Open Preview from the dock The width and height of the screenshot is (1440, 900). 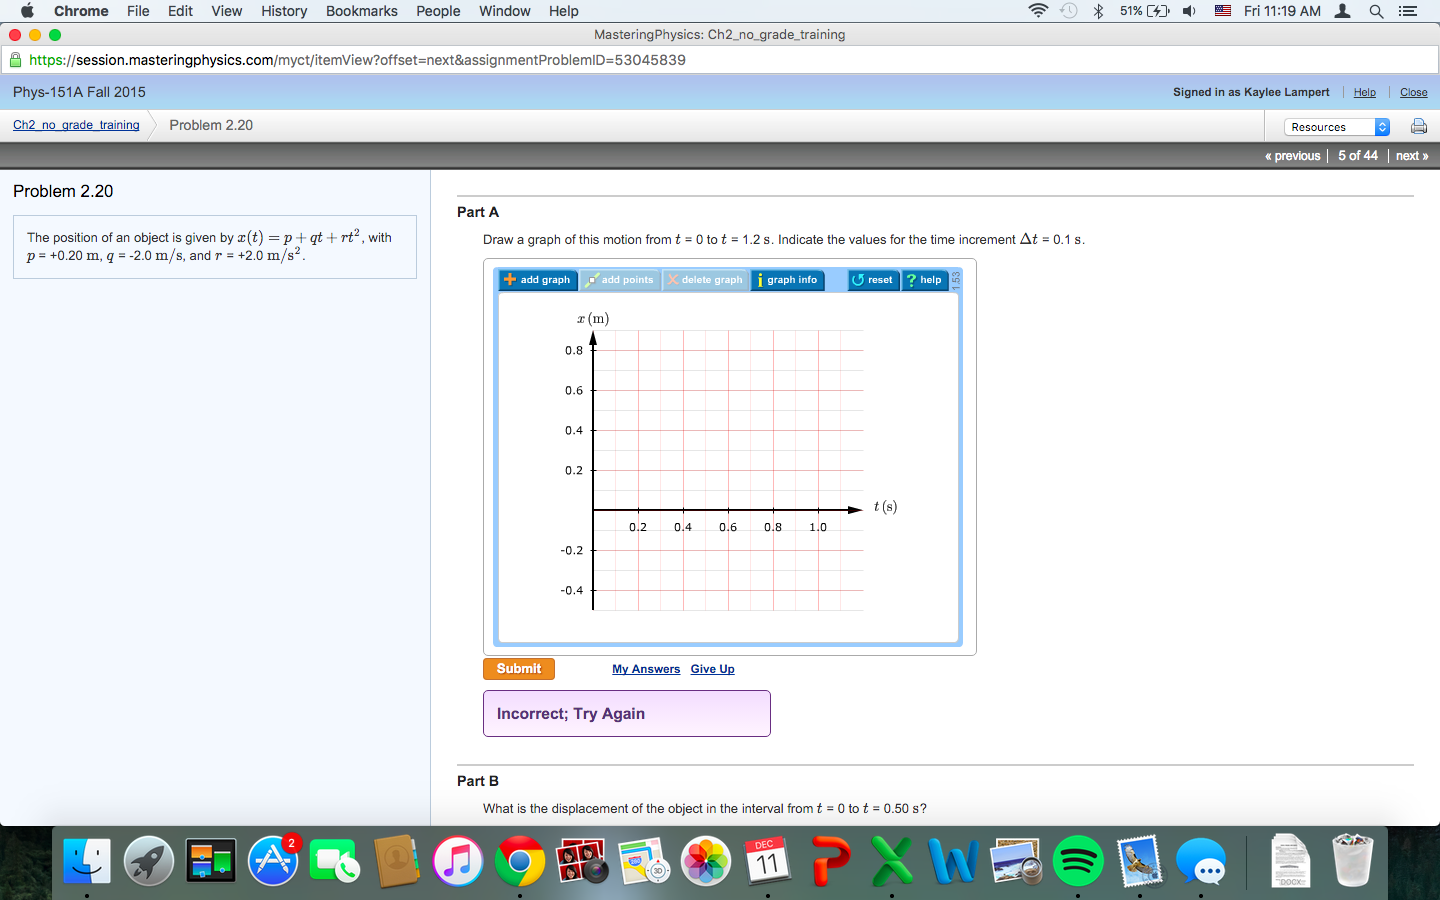pos(1016,861)
